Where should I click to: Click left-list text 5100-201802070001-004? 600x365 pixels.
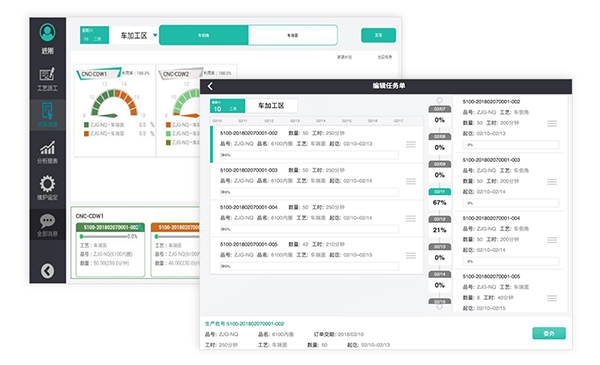click(249, 207)
